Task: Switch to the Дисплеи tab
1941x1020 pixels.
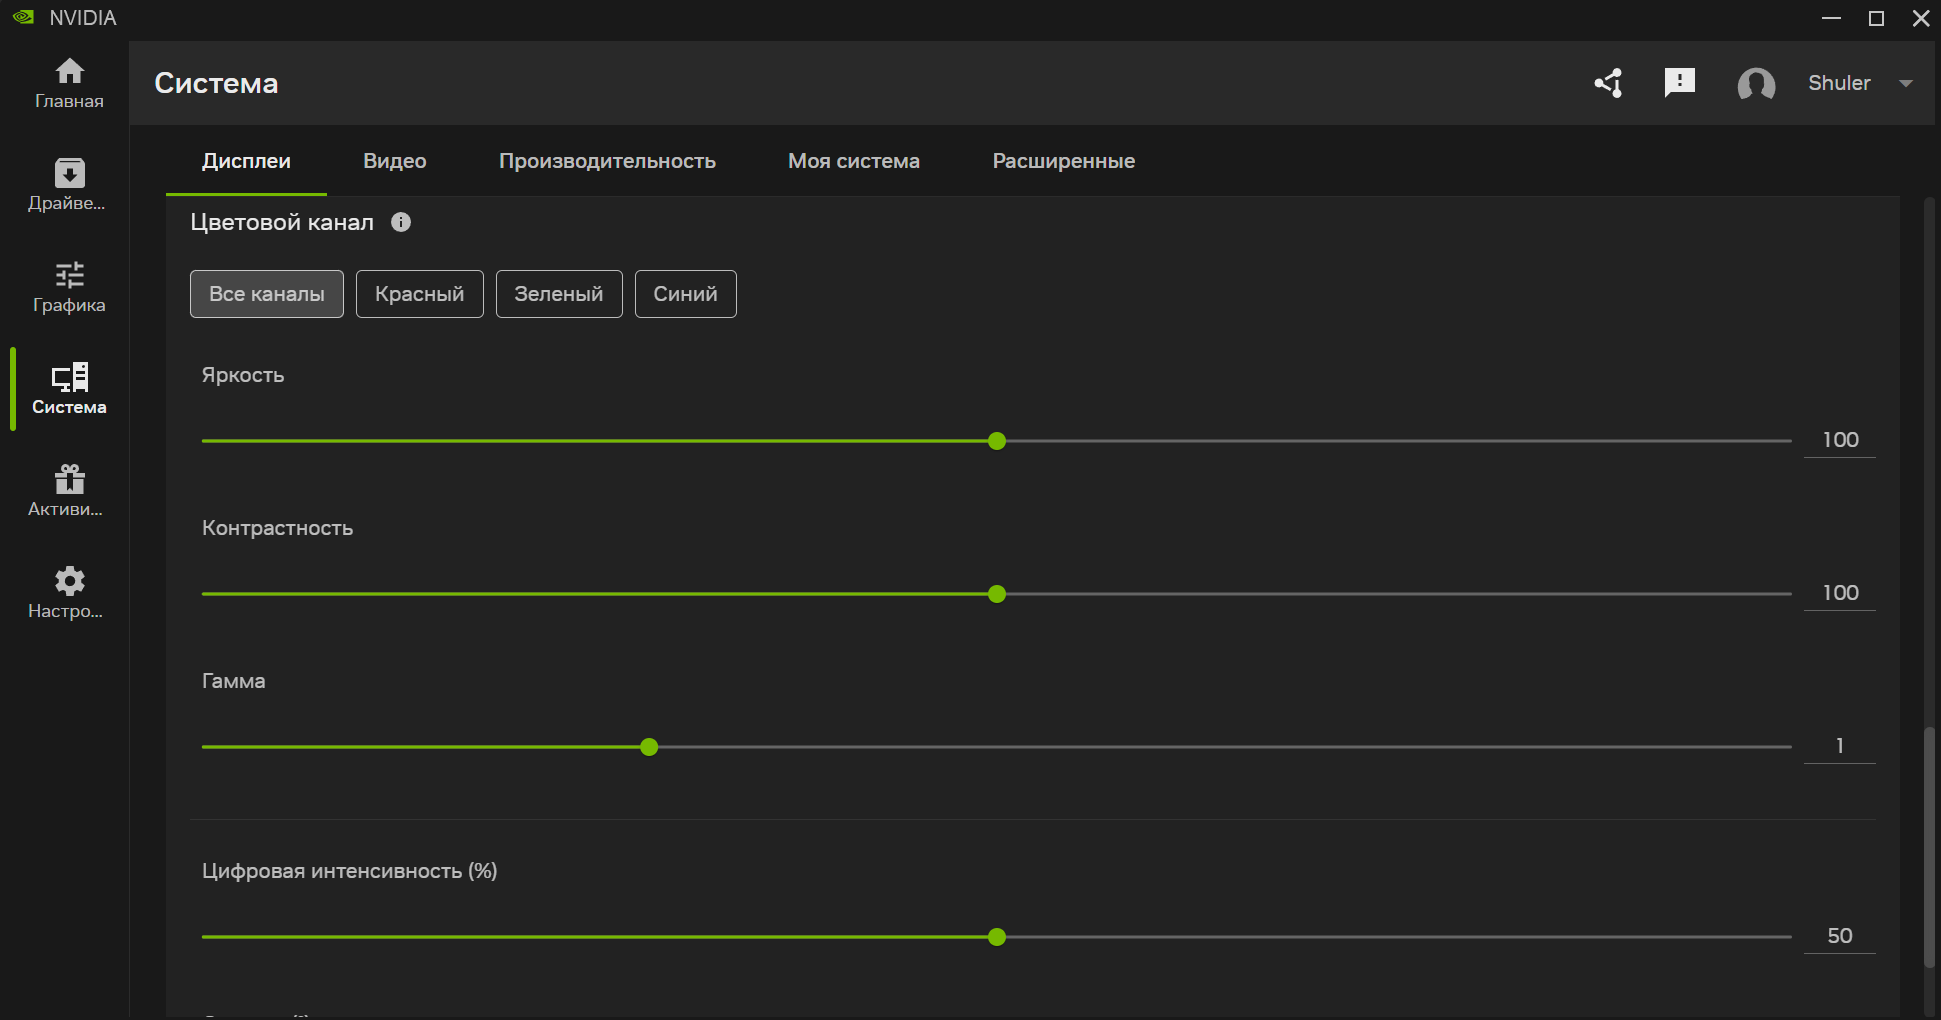Action: click(x=246, y=161)
